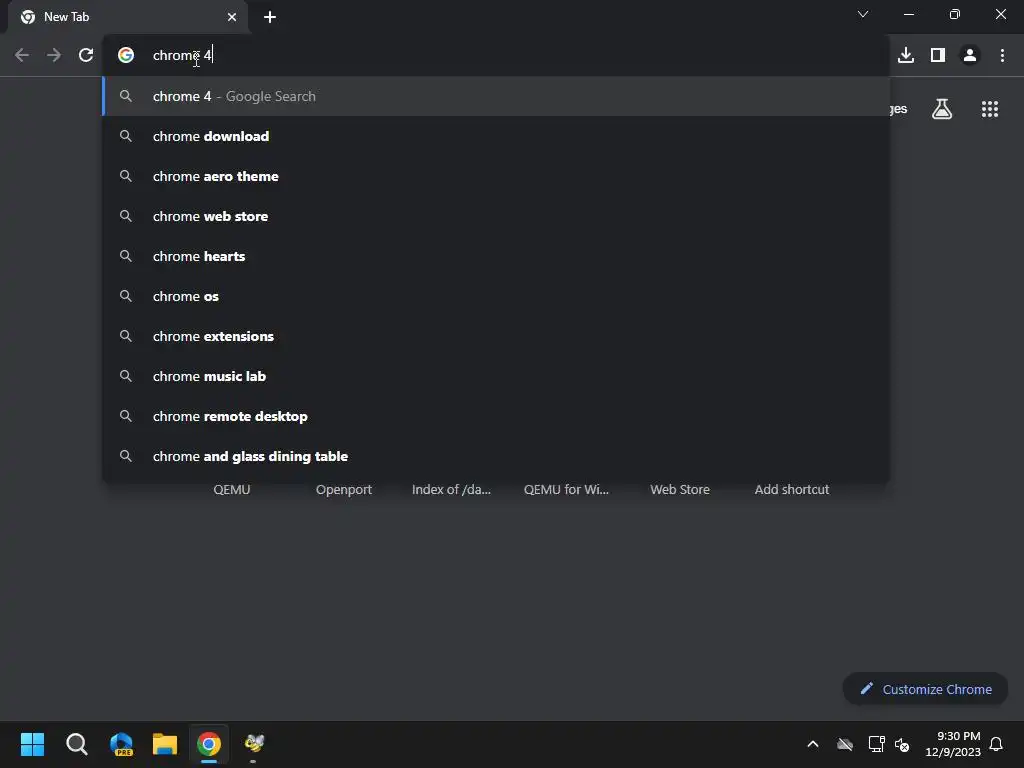Close the New Tab tab
Screen dimensions: 1024x768
click(x=232, y=17)
